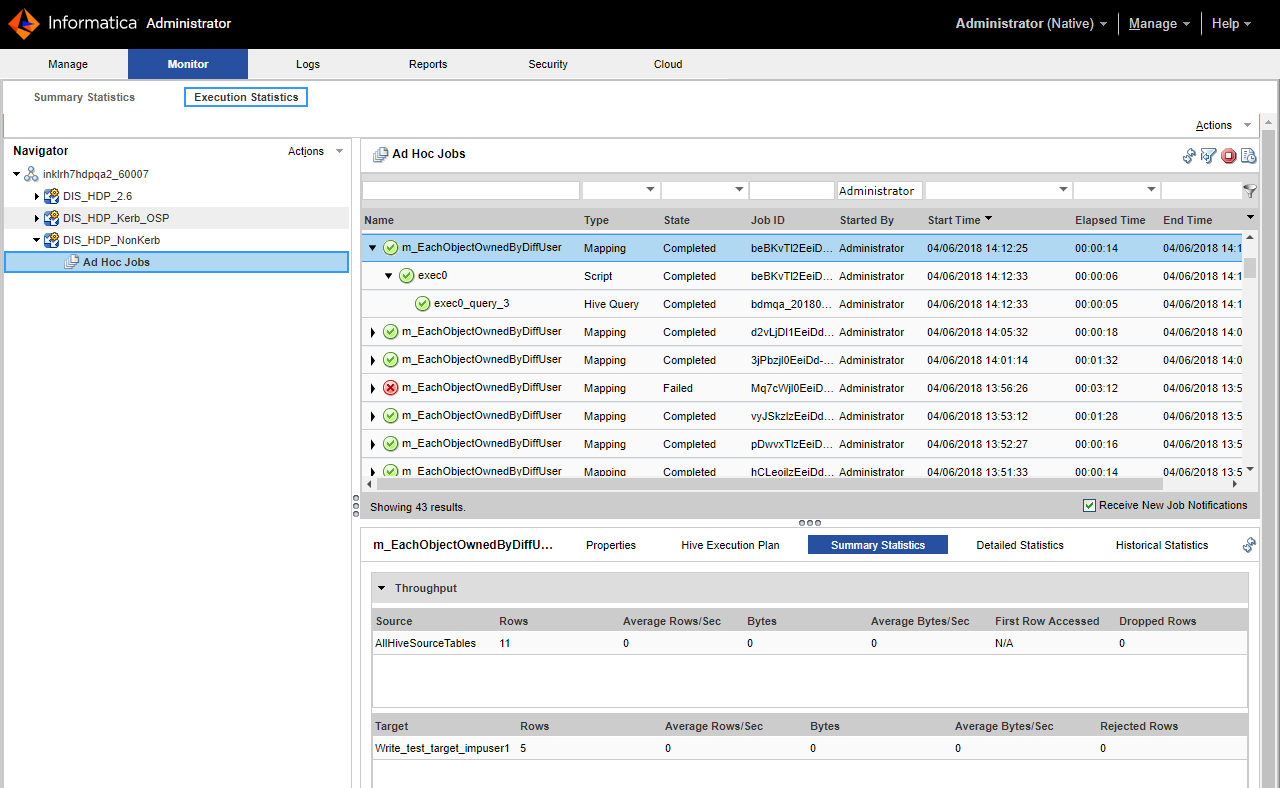
Task: Sort by the Start Time column header
Action: [954, 220]
